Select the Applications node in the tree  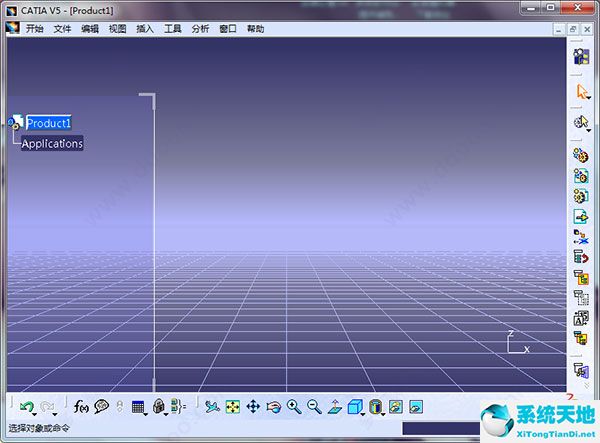[52, 143]
